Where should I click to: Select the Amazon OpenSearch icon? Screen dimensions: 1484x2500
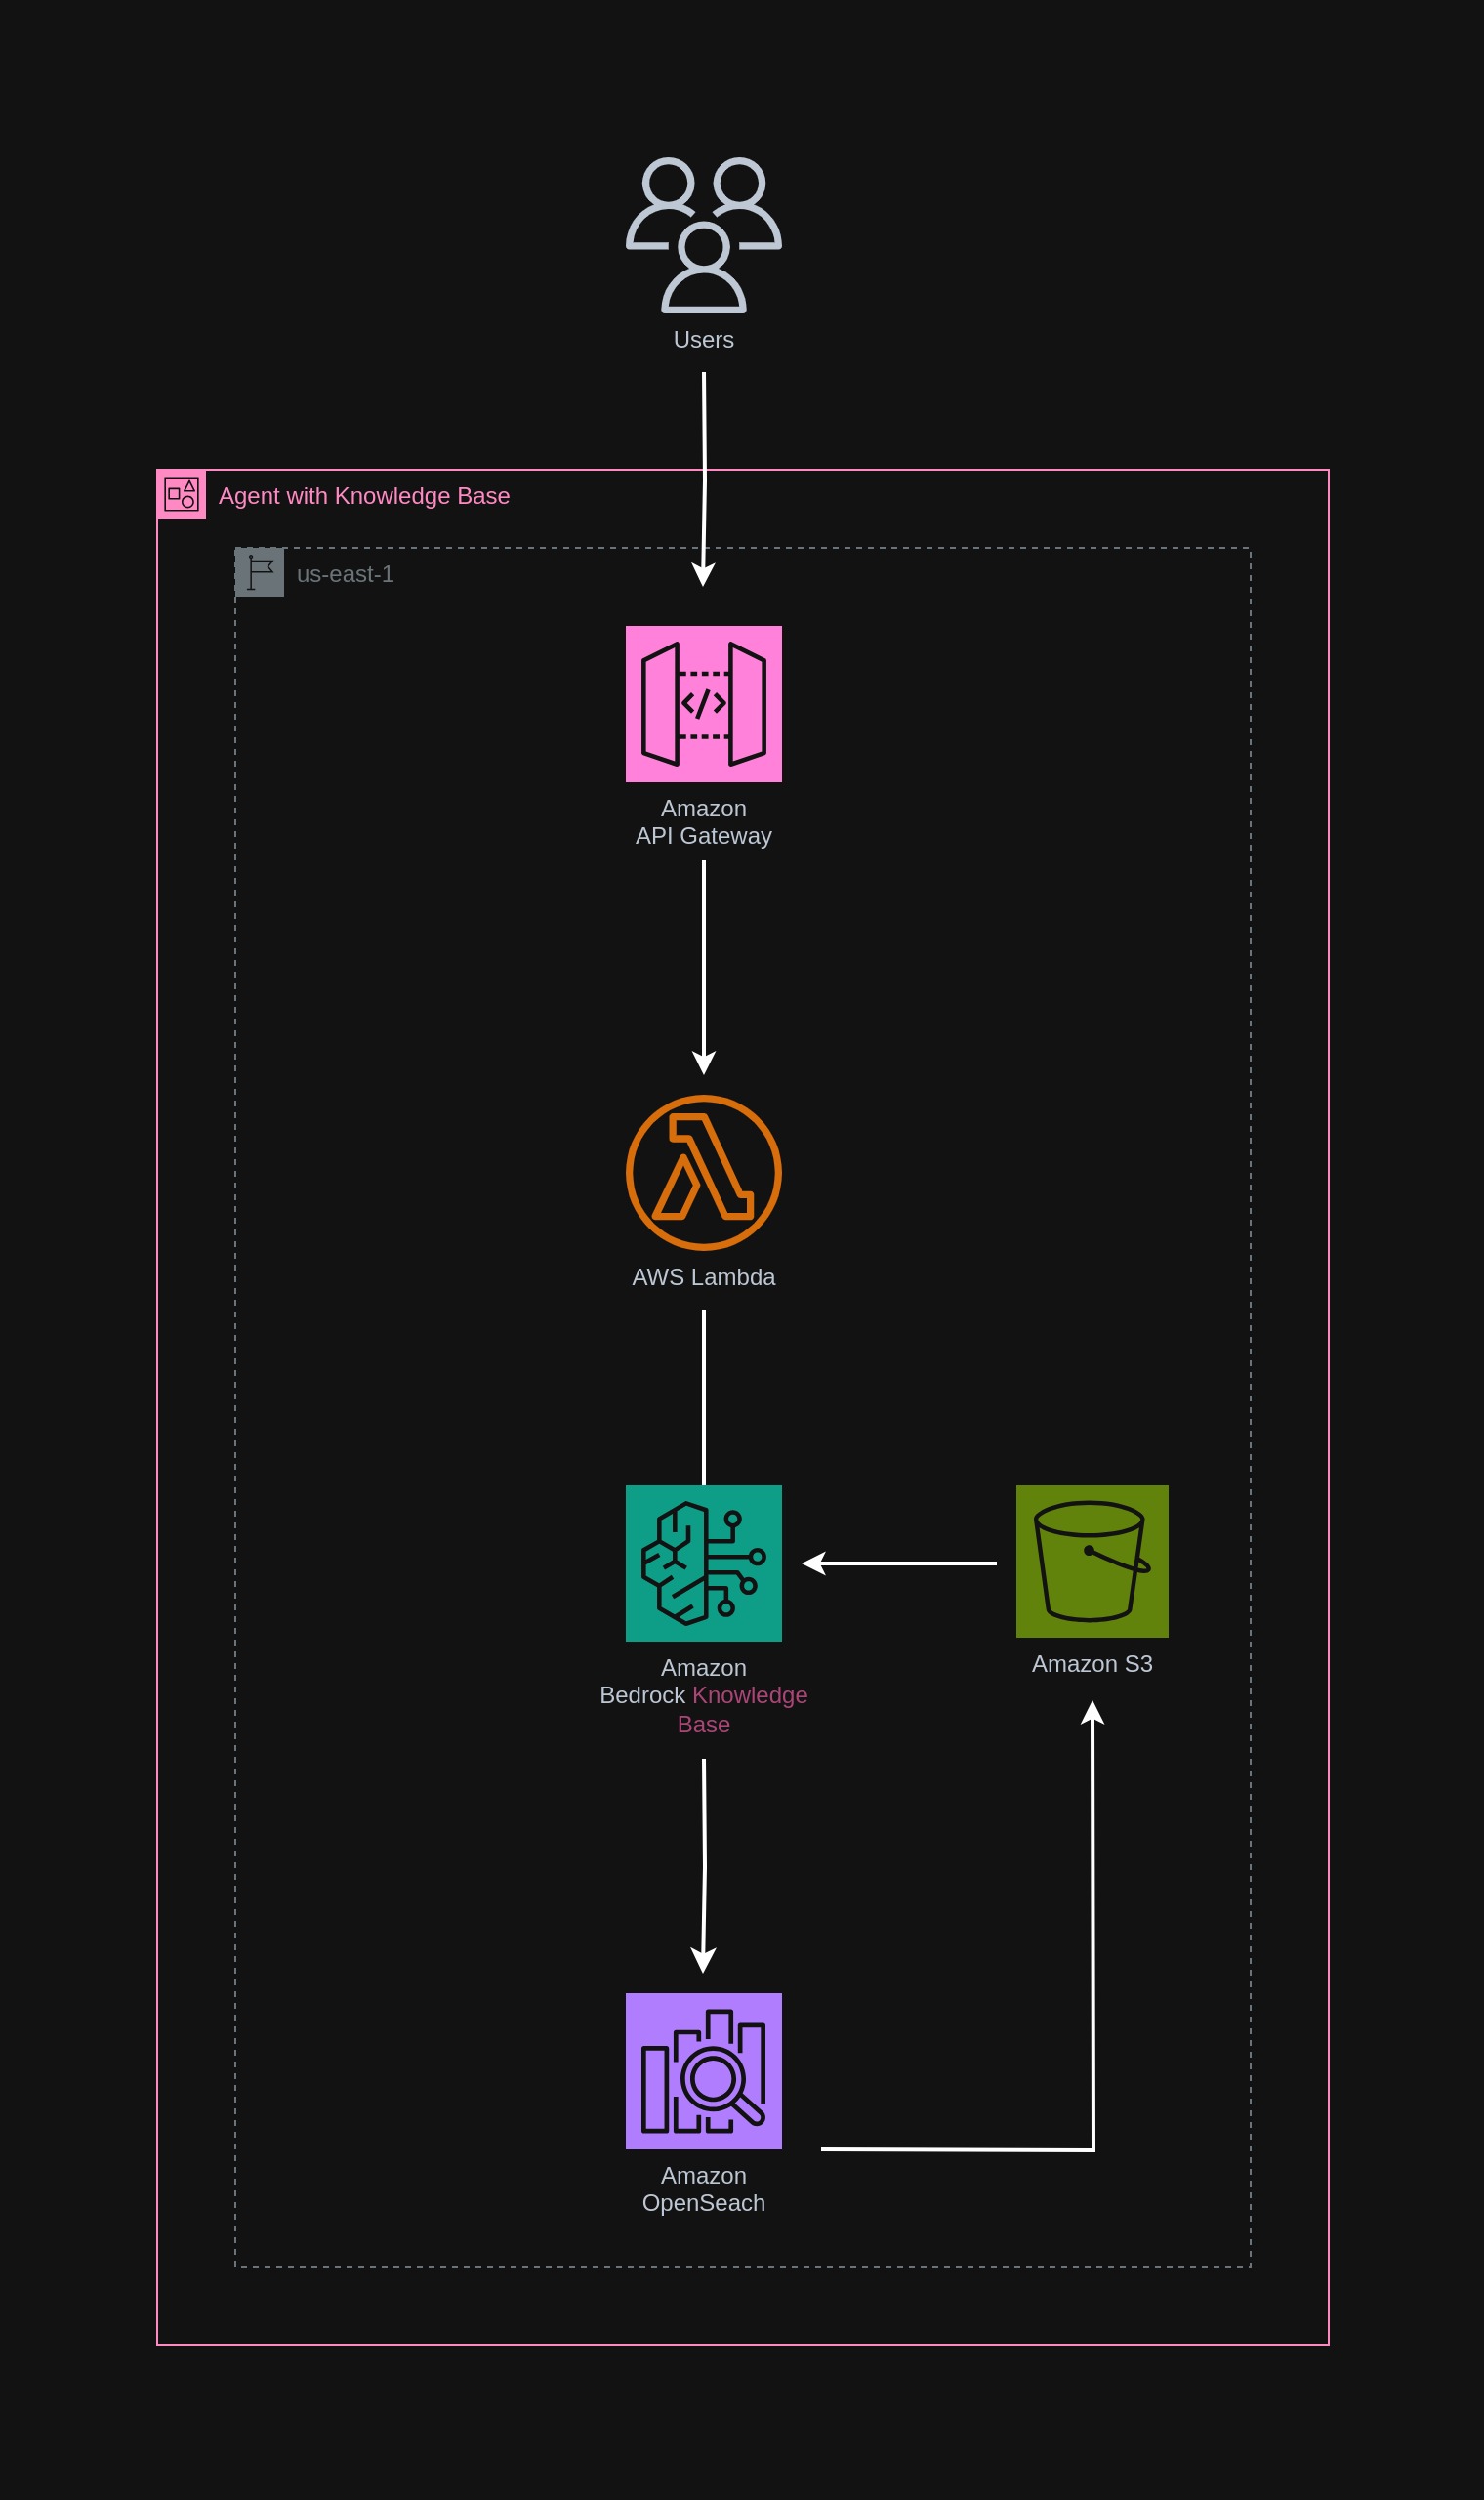[x=703, y=2071]
